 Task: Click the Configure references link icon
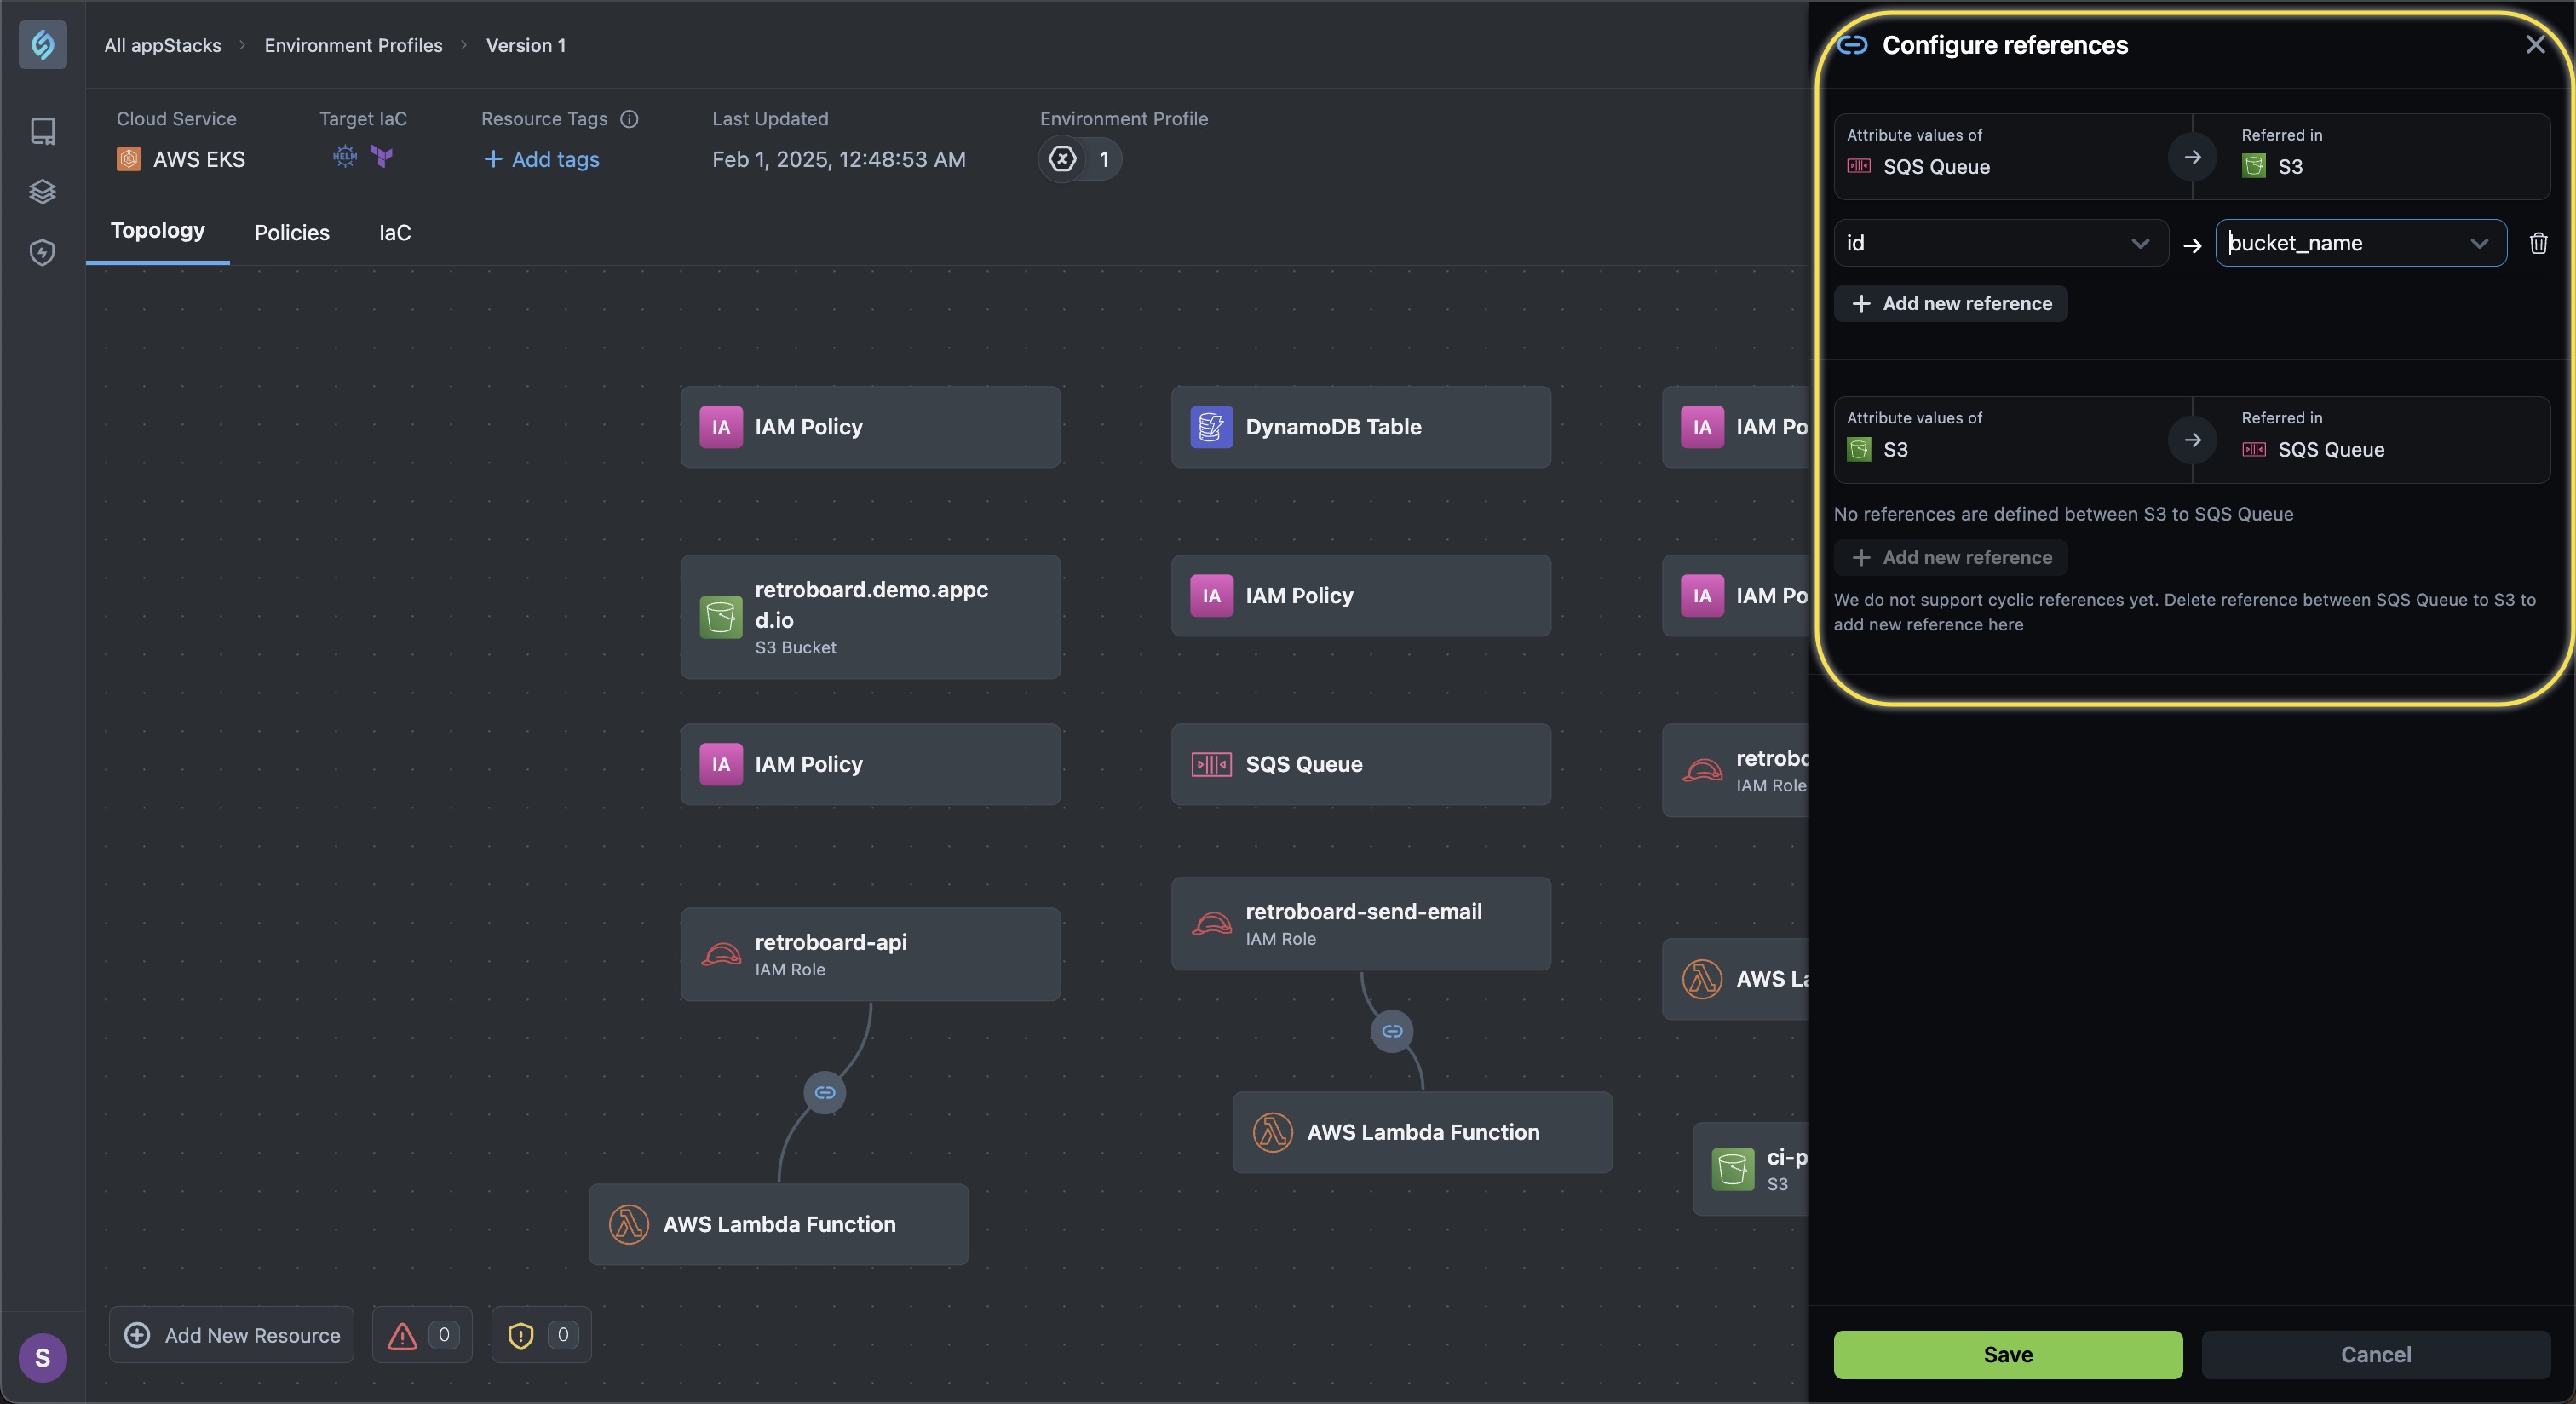coord(1852,45)
